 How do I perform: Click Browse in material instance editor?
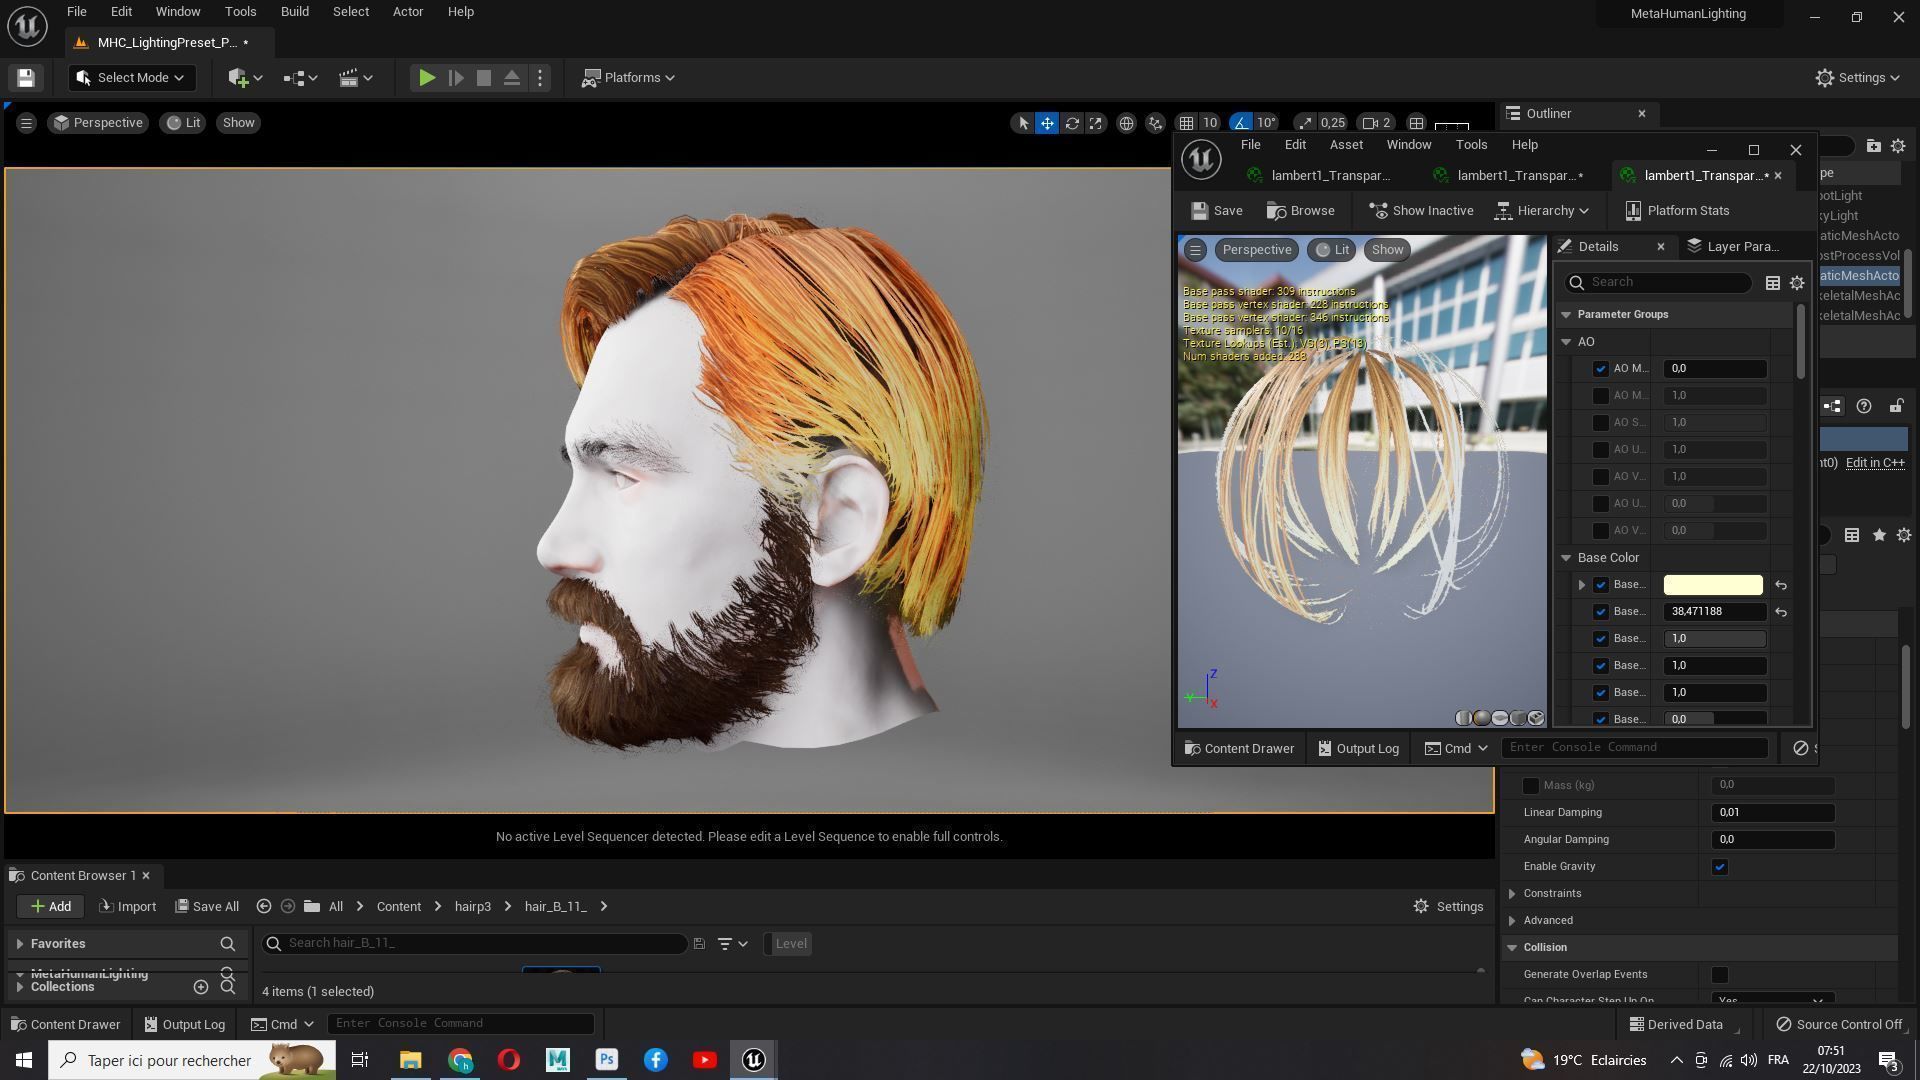(1300, 211)
